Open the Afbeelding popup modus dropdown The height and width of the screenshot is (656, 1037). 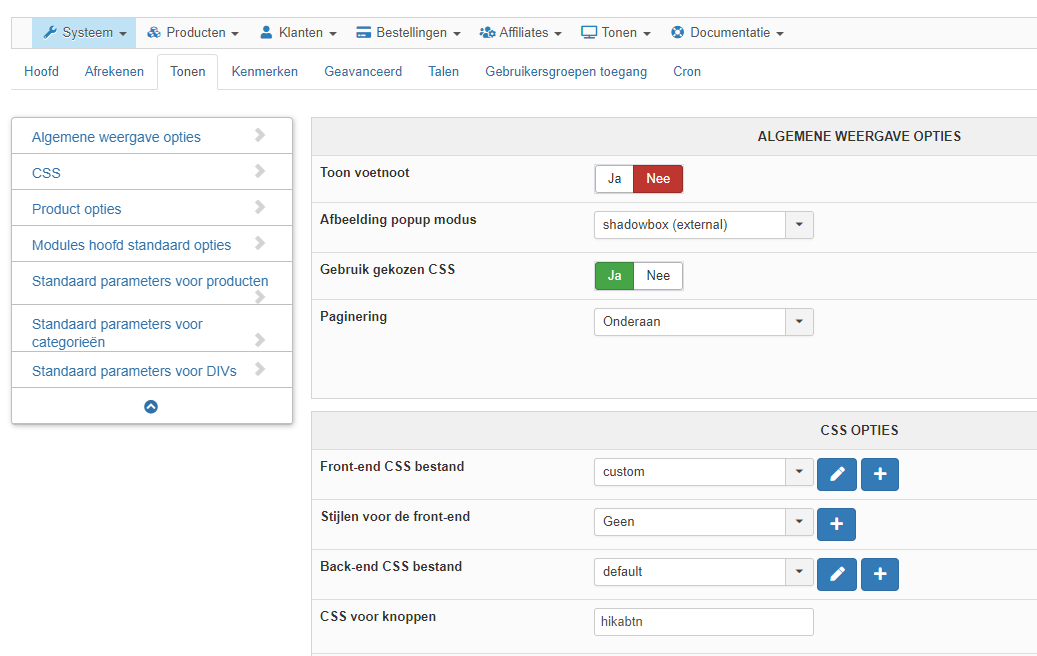tap(704, 225)
